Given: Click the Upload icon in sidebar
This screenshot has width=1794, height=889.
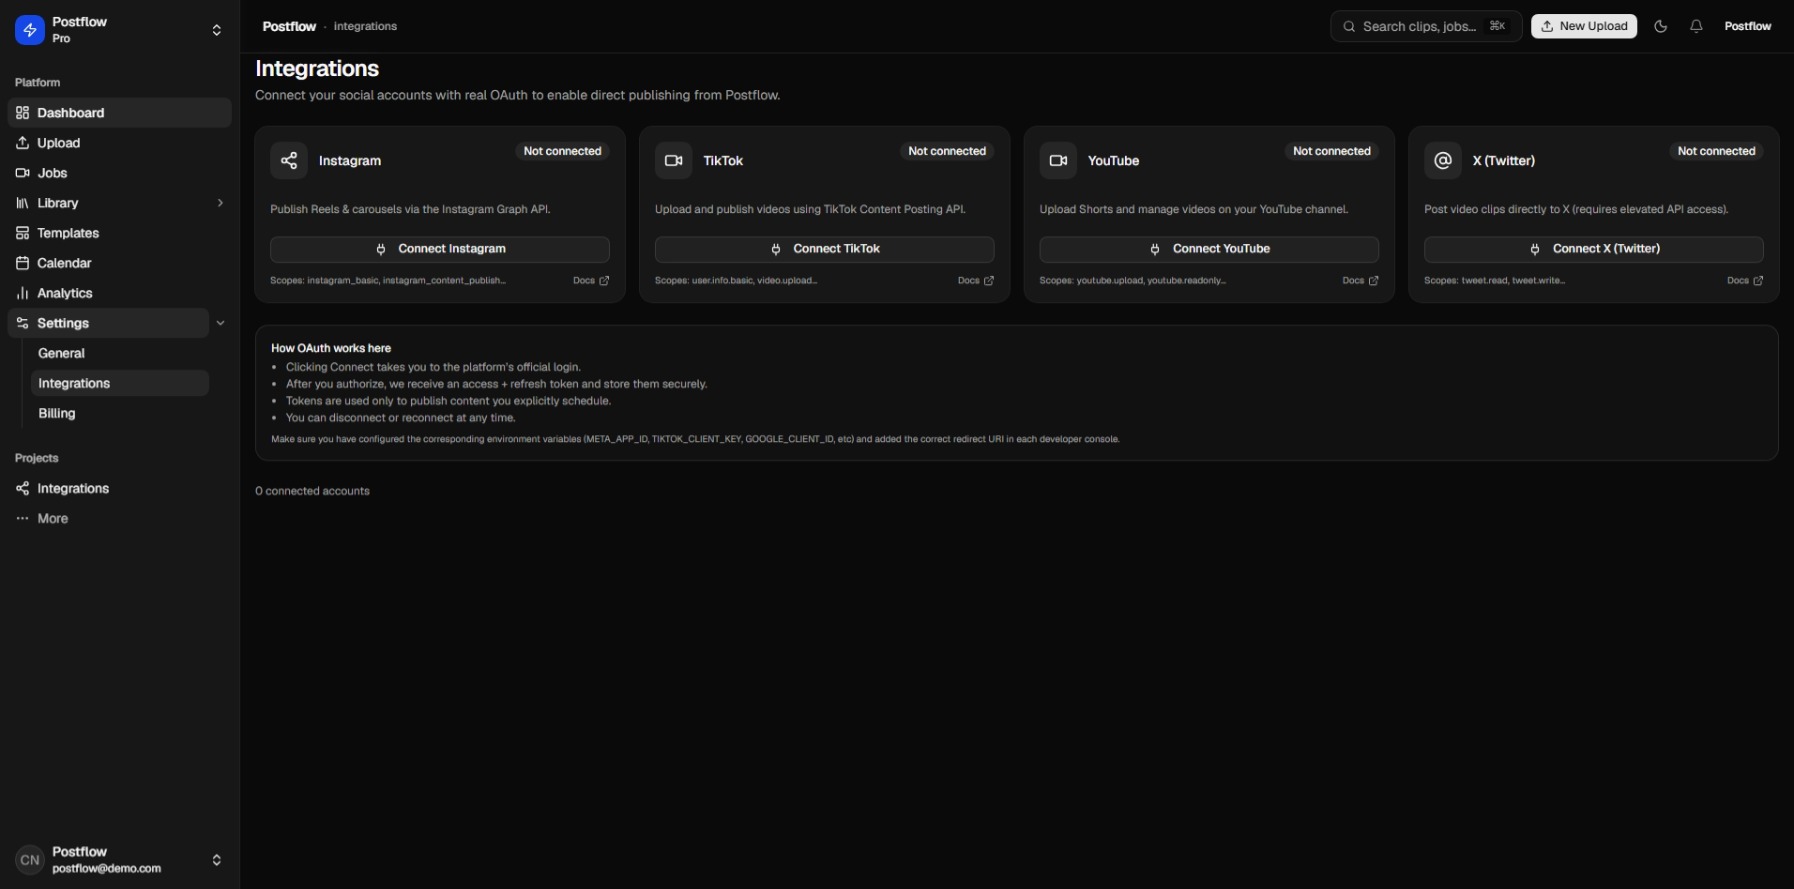Looking at the screenshot, I should click(22, 143).
